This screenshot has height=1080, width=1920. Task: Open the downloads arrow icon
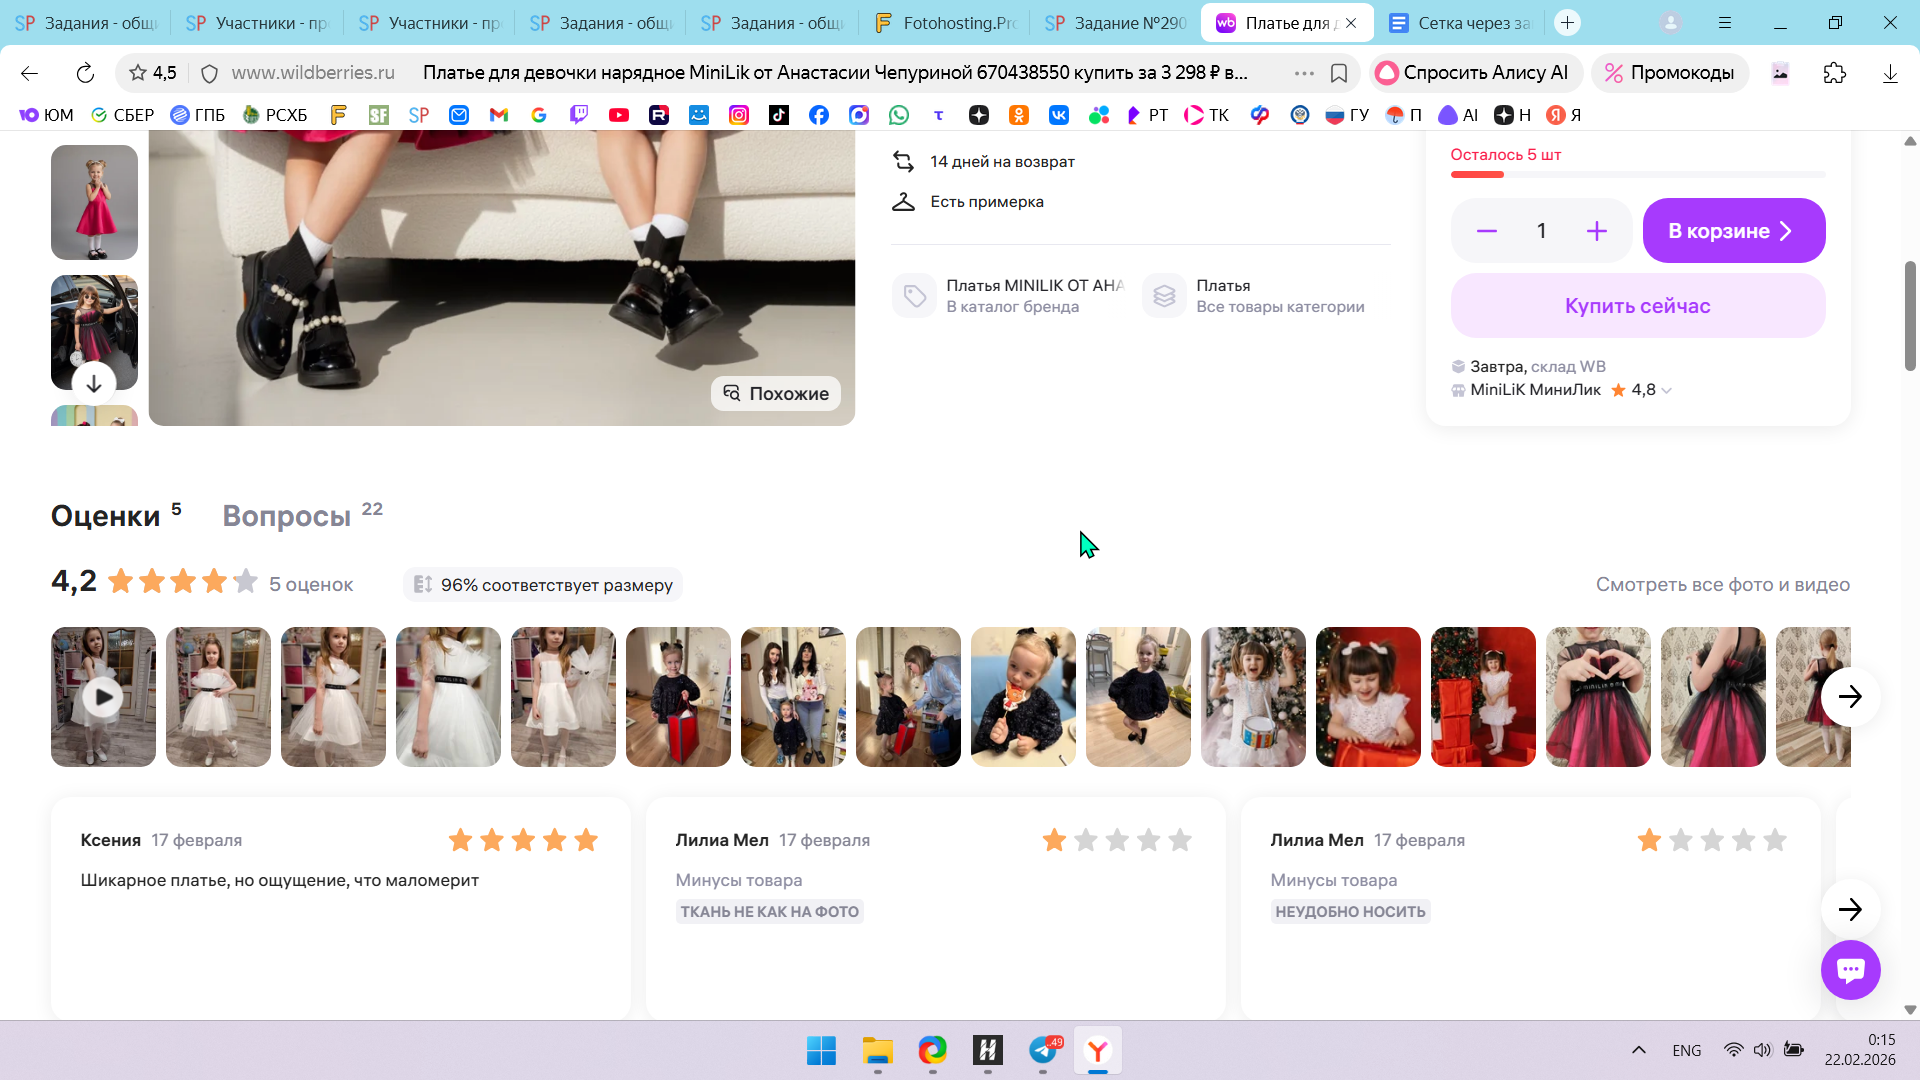(x=1890, y=73)
